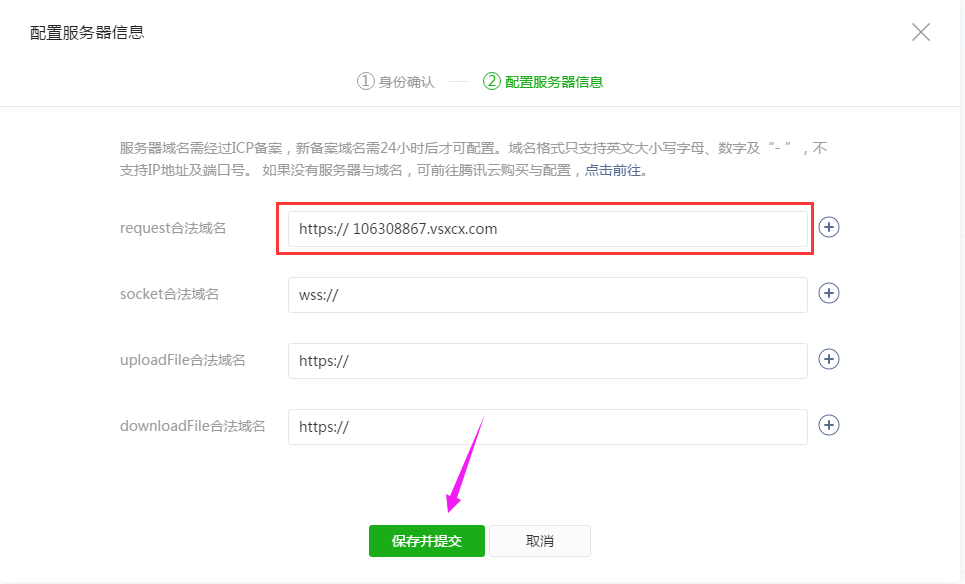Click the 配置服务器信息 dialog title text
Screen dimensions: 965x584
pos(87,33)
